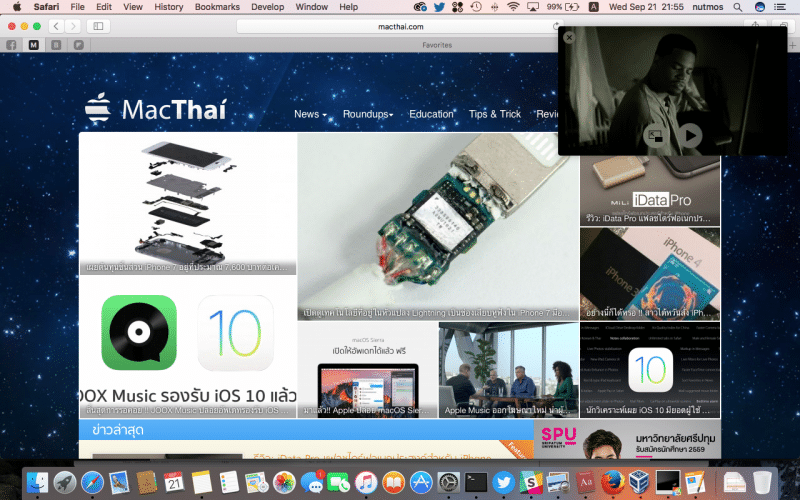Open the Facebook pinned tab
The height and width of the screenshot is (500, 800).
click(x=11, y=45)
